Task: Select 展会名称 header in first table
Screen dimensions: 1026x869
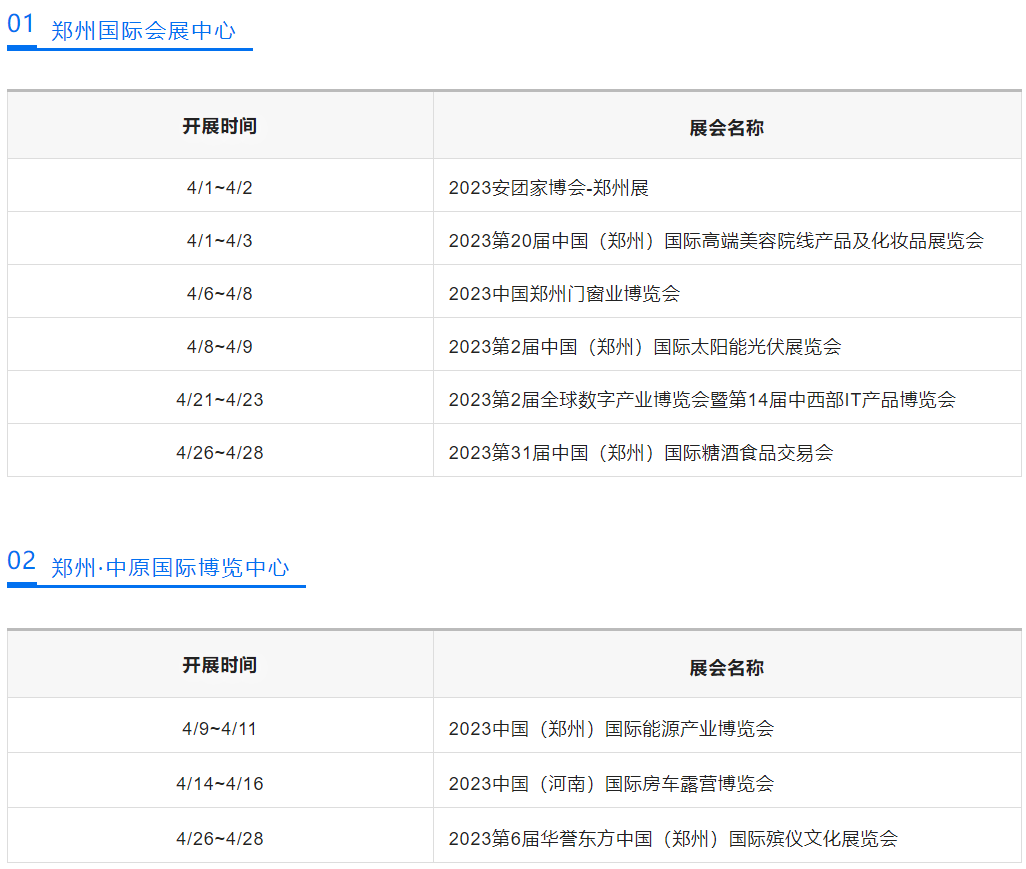Action: point(726,128)
